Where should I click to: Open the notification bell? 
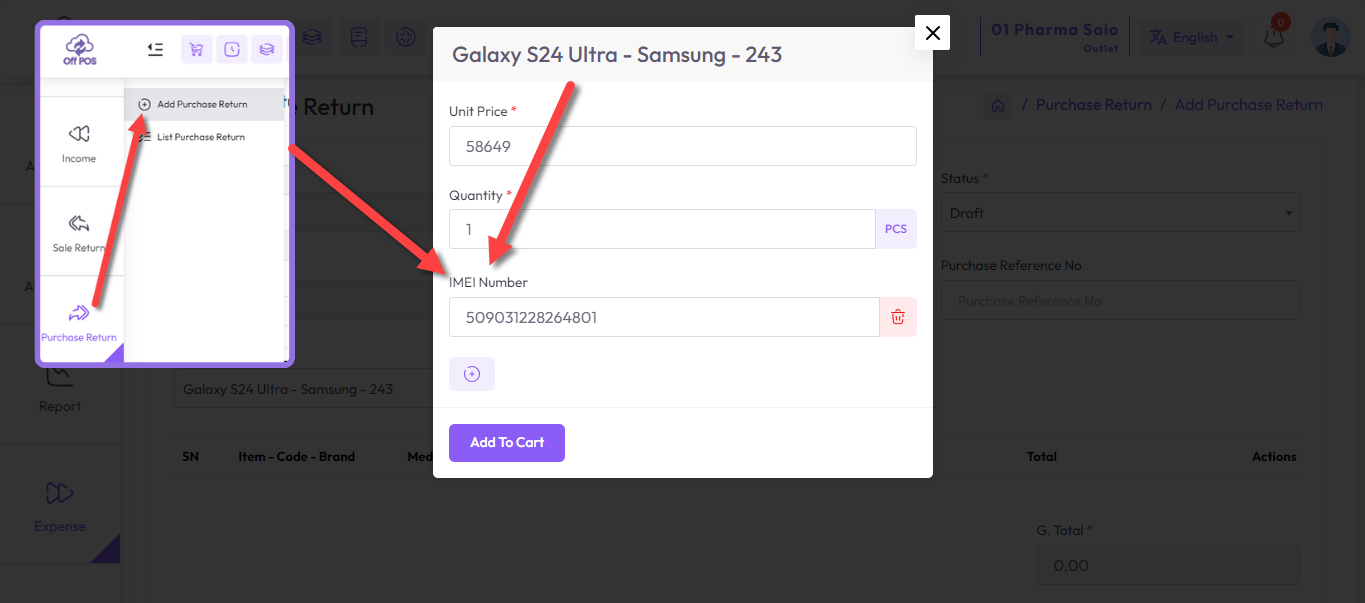(1274, 38)
